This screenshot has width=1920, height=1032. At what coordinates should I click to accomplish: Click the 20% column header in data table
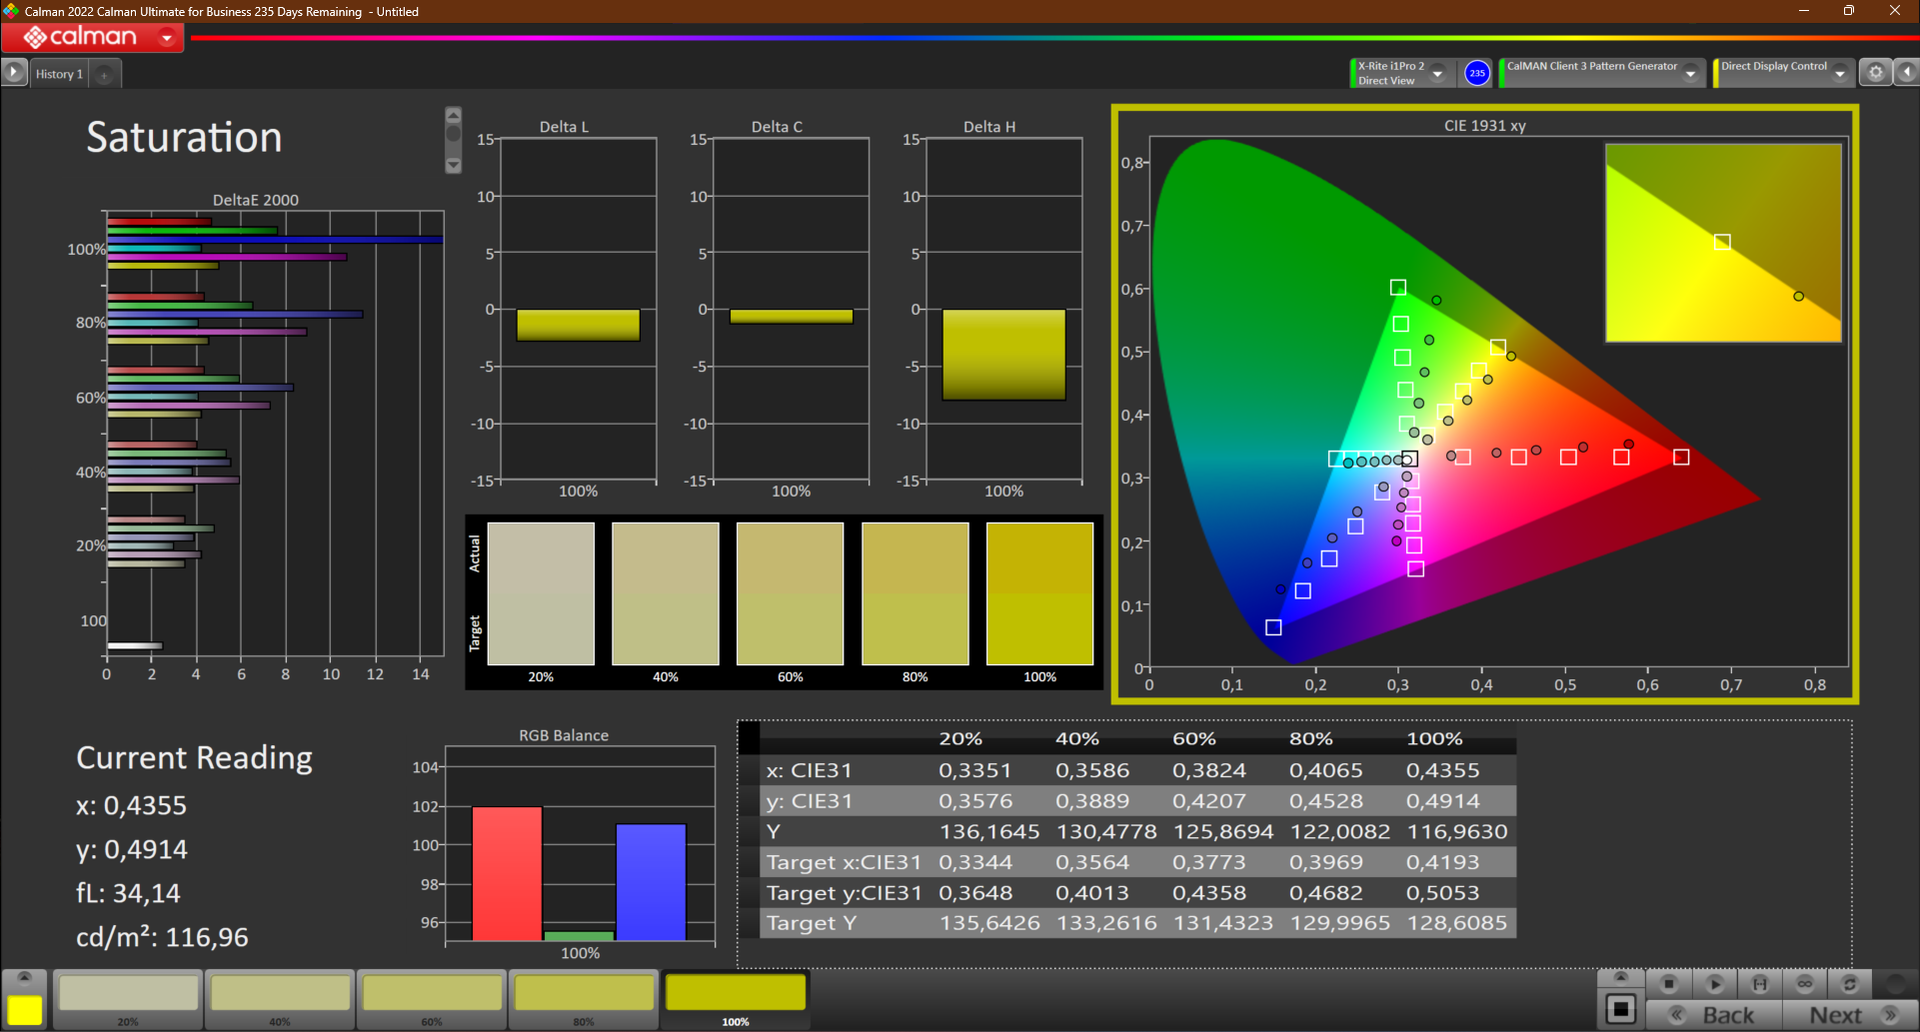960,739
